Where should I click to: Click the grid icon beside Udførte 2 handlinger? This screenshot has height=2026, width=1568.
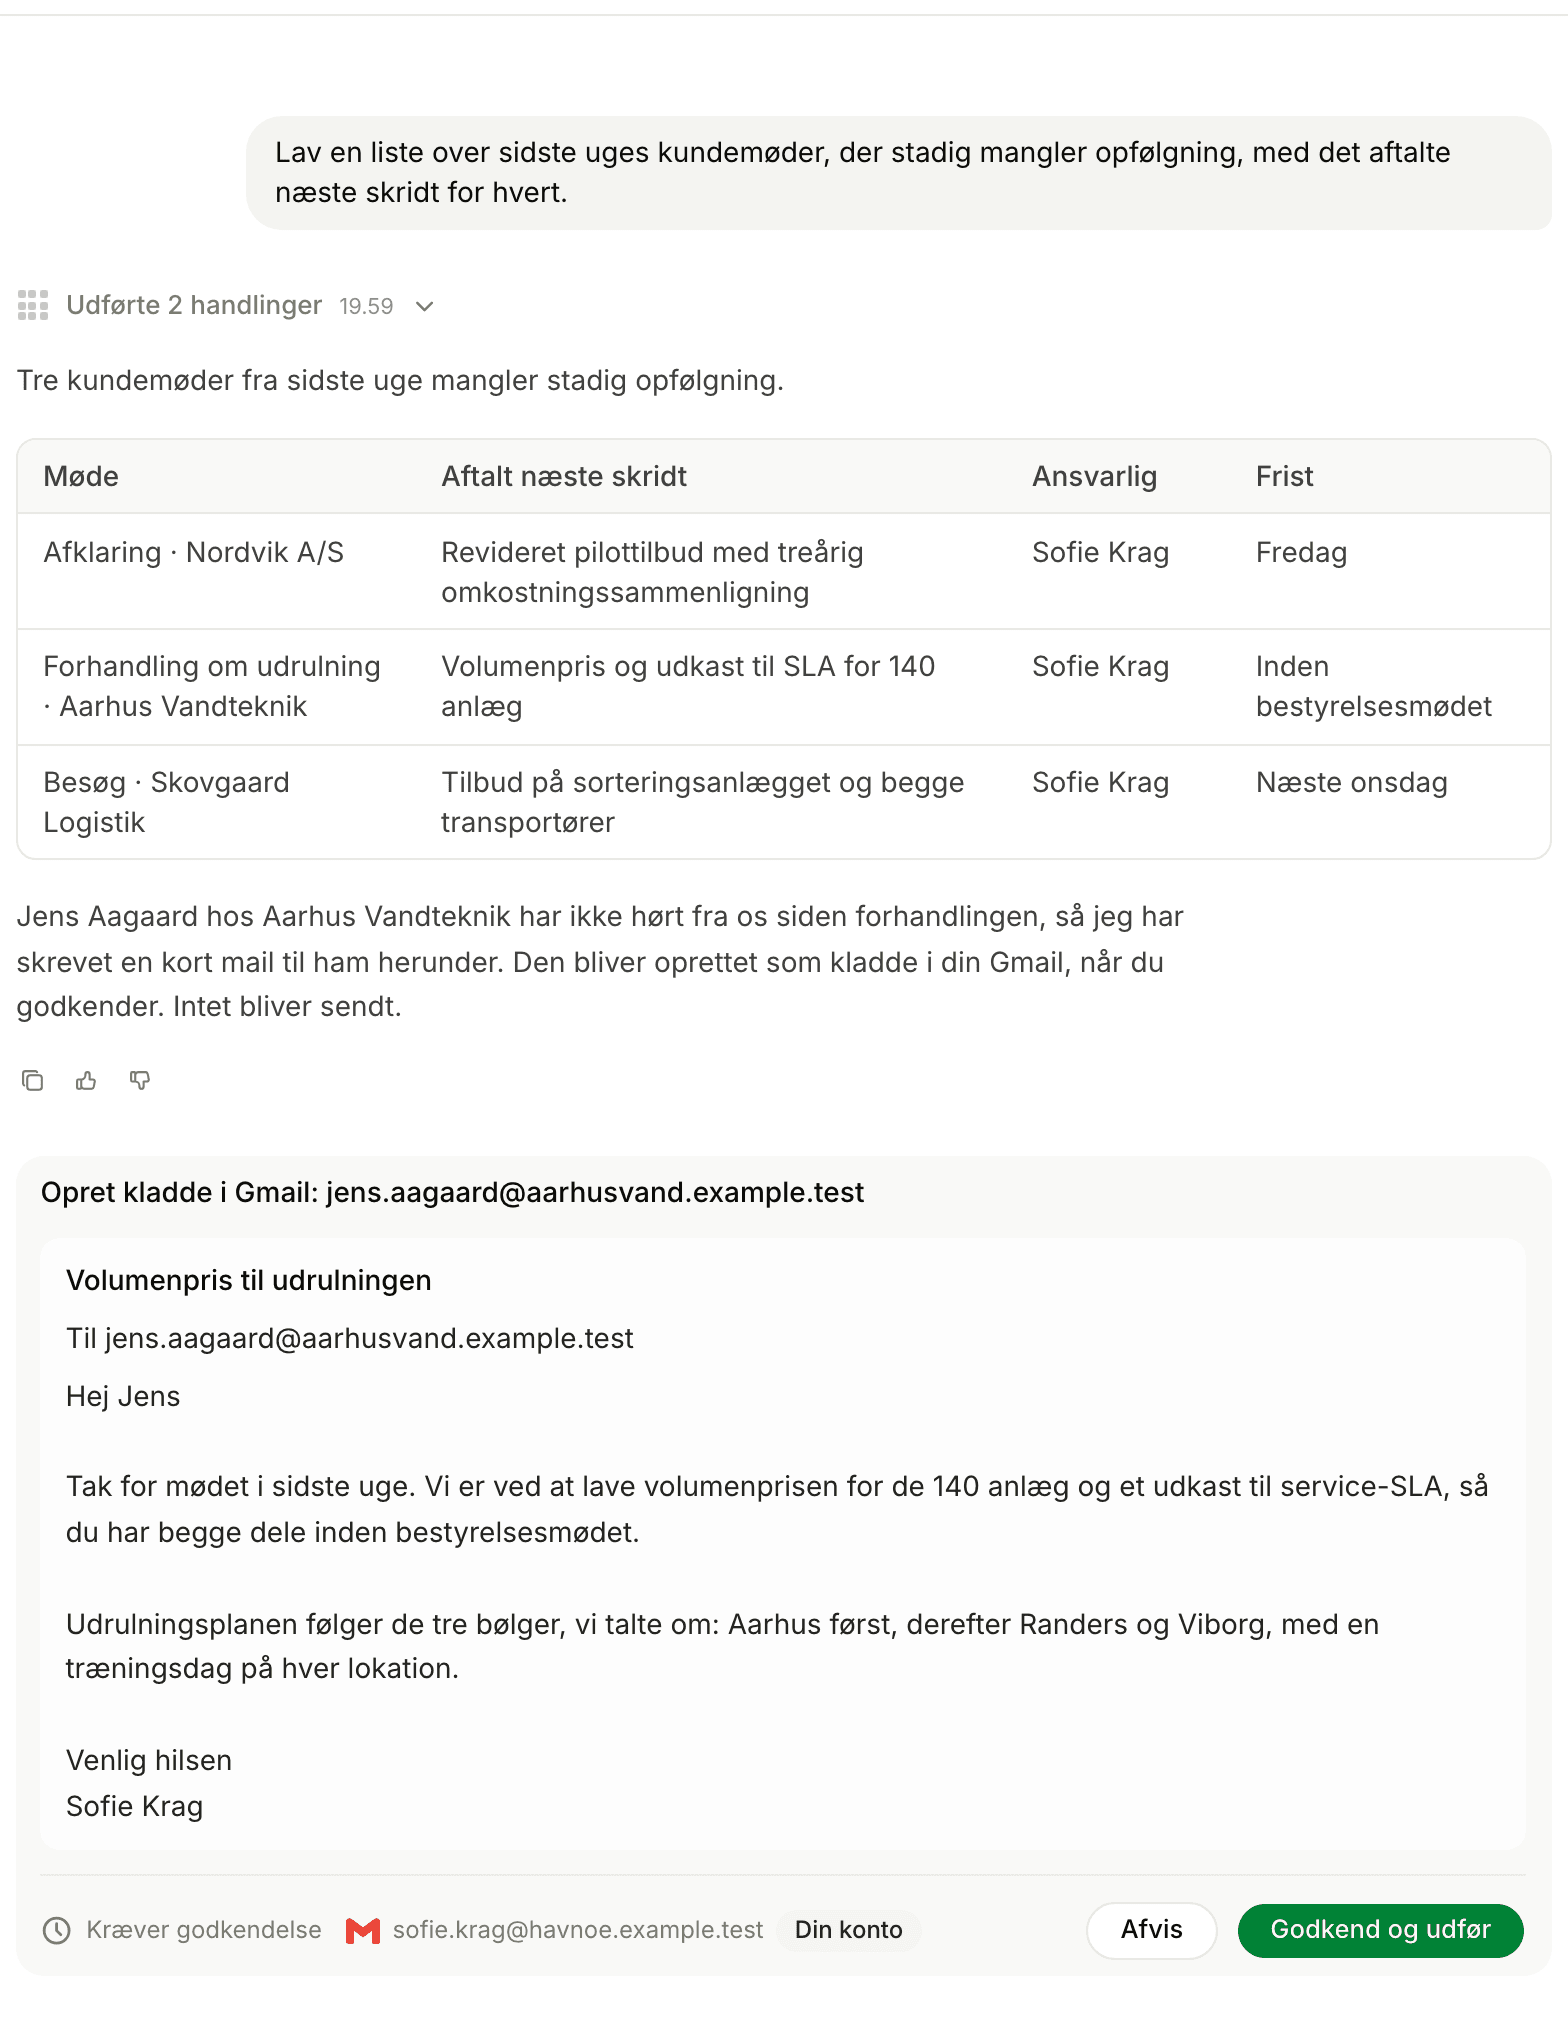tap(33, 305)
